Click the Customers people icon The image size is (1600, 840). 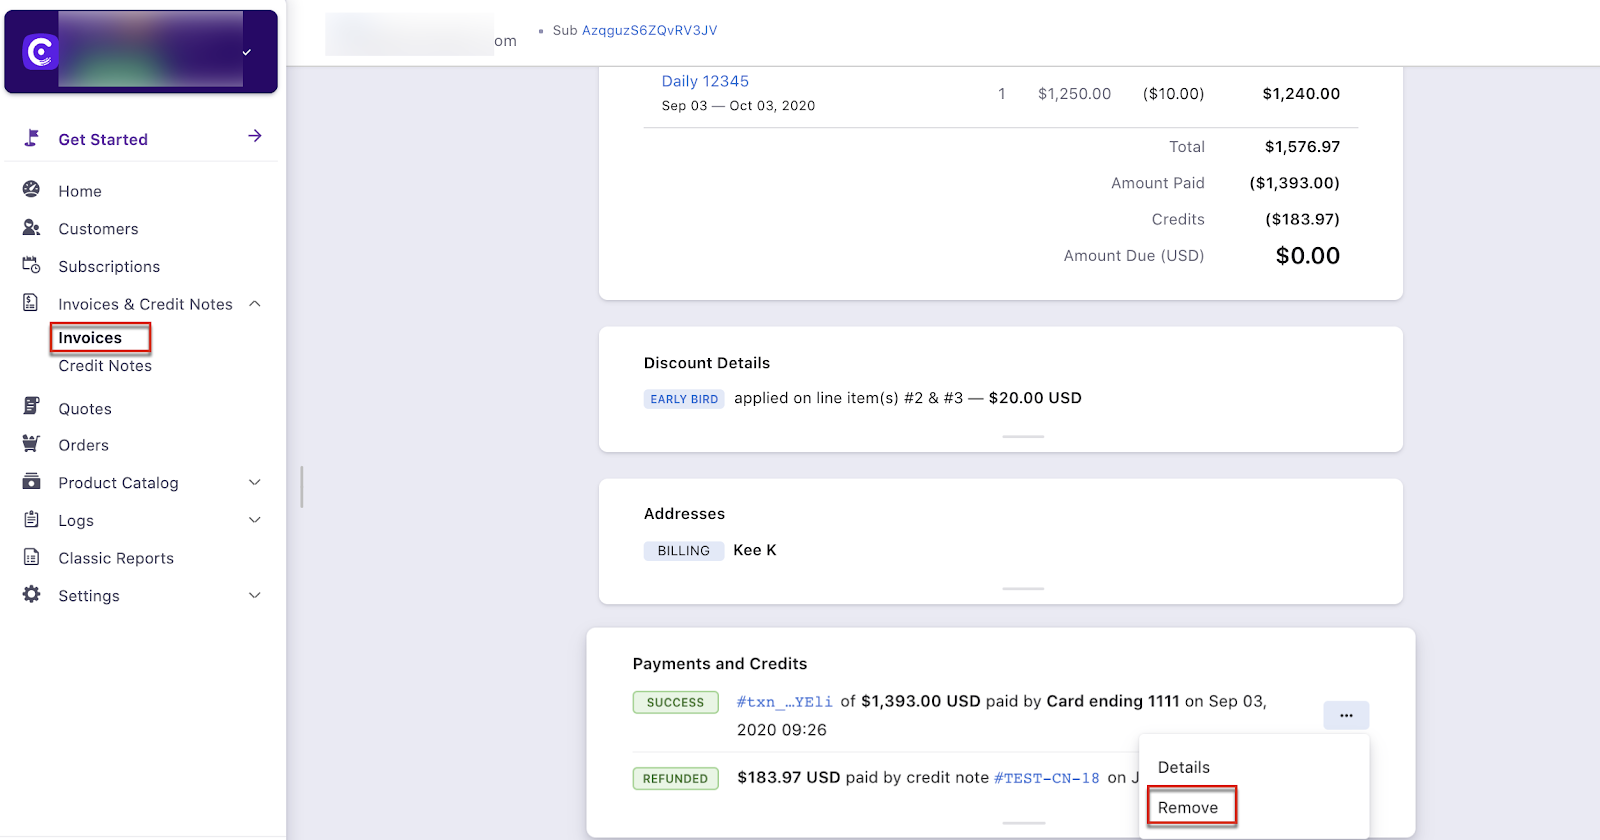click(x=32, y=227)
